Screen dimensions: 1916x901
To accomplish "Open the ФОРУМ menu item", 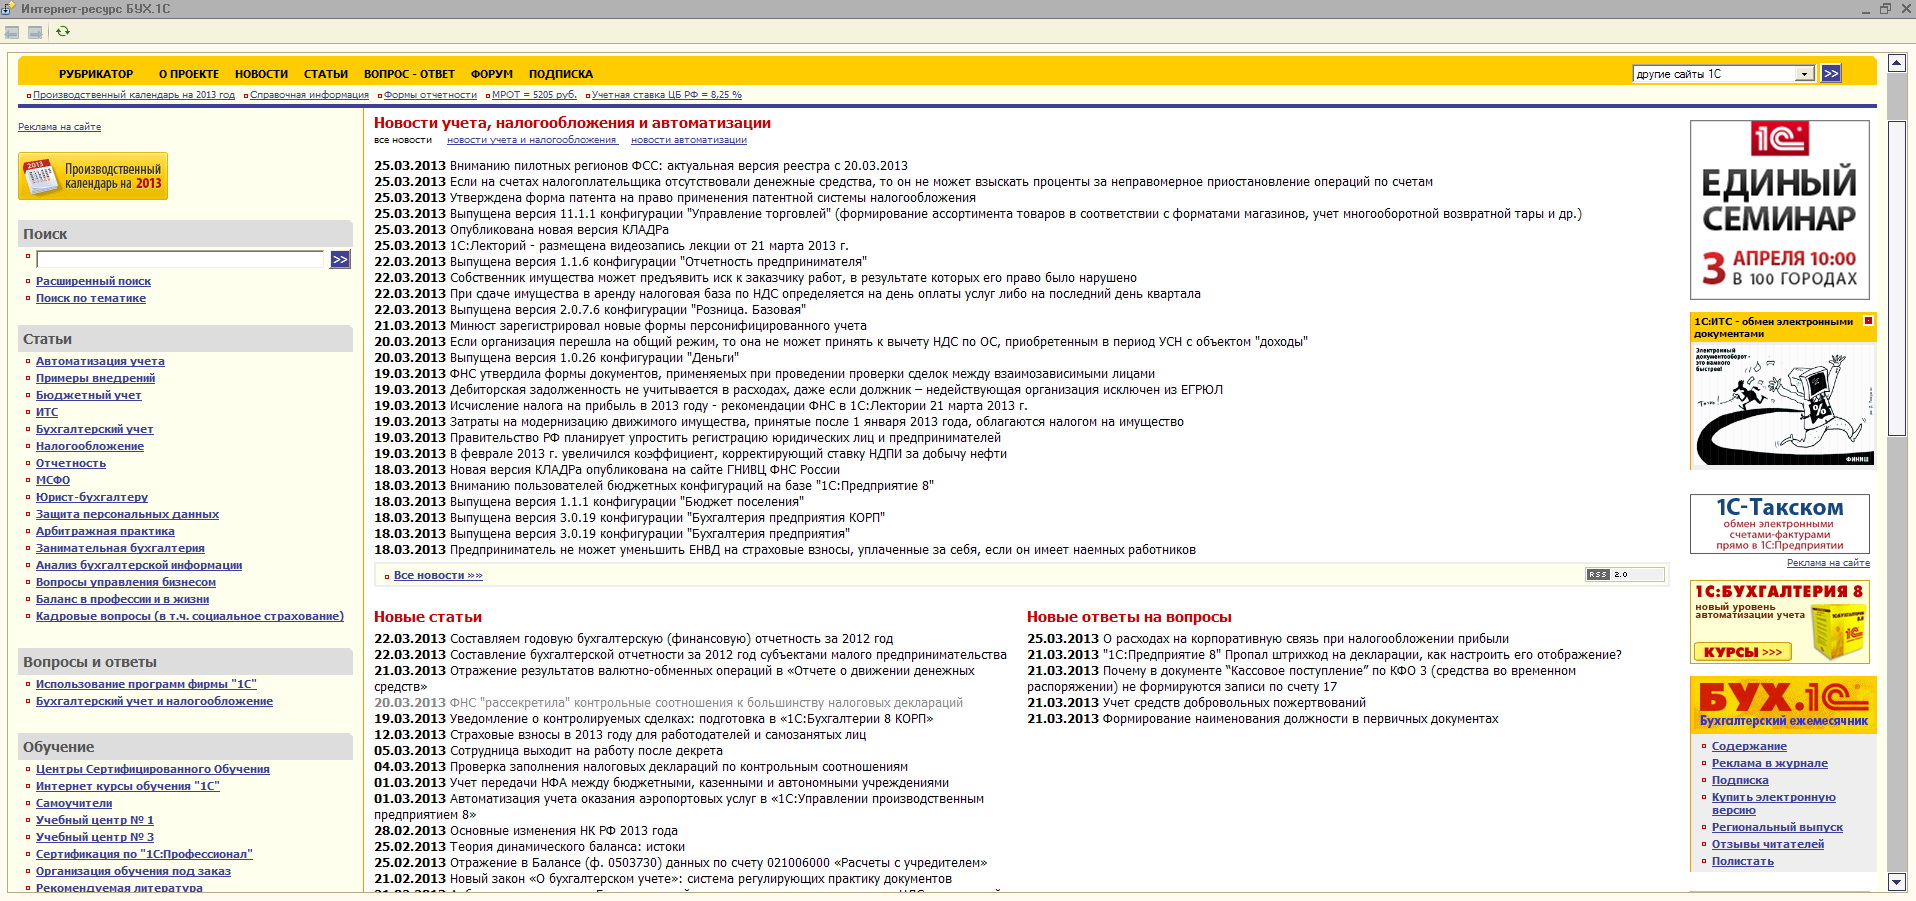I will pos(492,74).
